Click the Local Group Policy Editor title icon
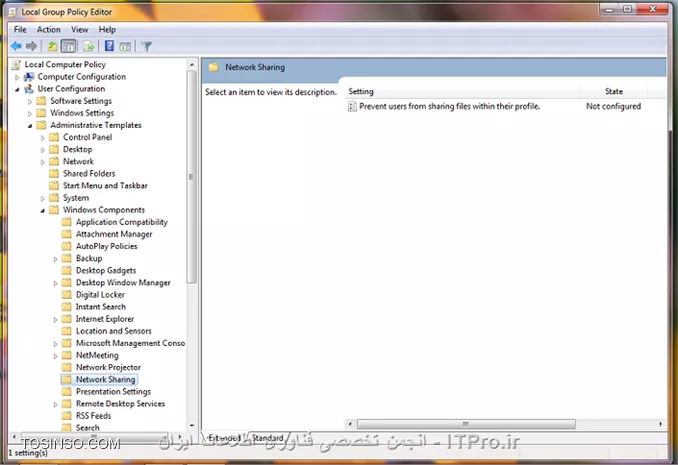678x465 pixels. click(x=13, y=12)
